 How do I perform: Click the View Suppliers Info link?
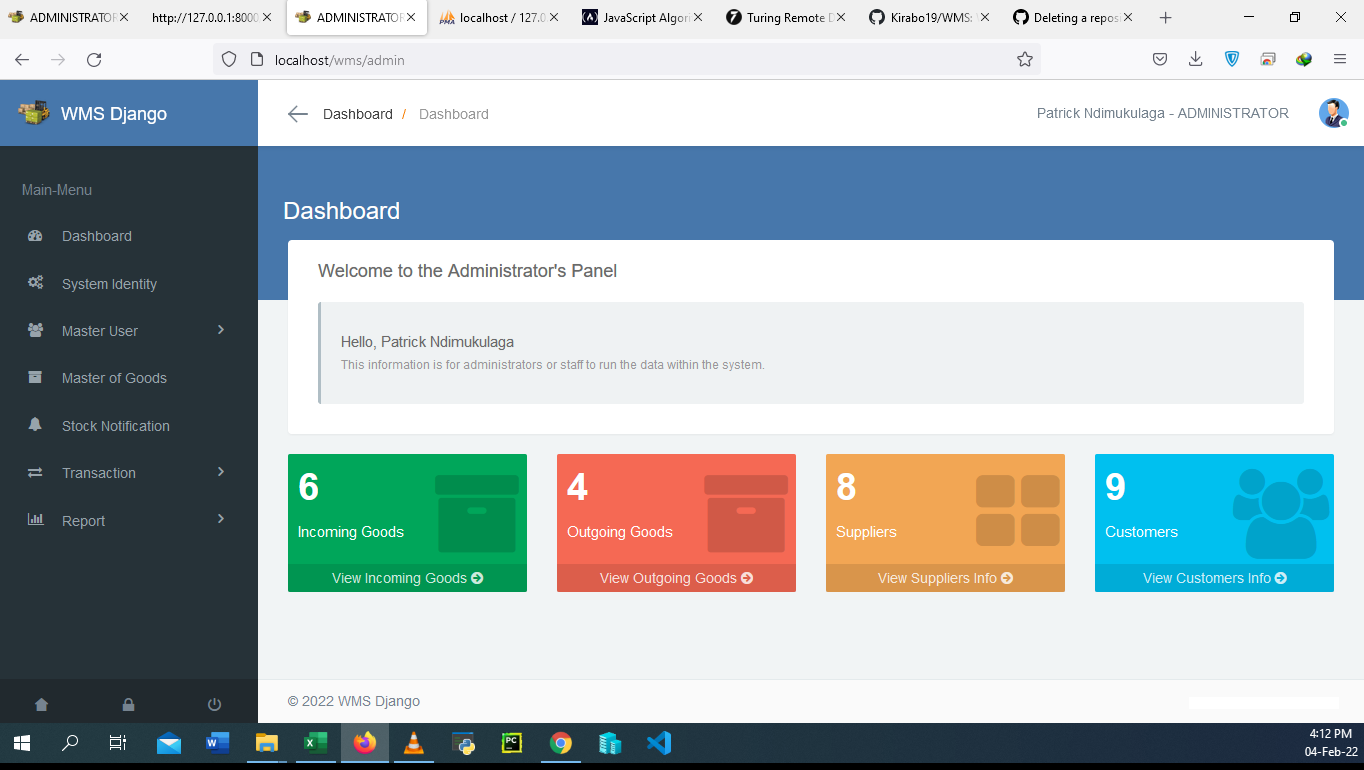(x=945, y=578)
